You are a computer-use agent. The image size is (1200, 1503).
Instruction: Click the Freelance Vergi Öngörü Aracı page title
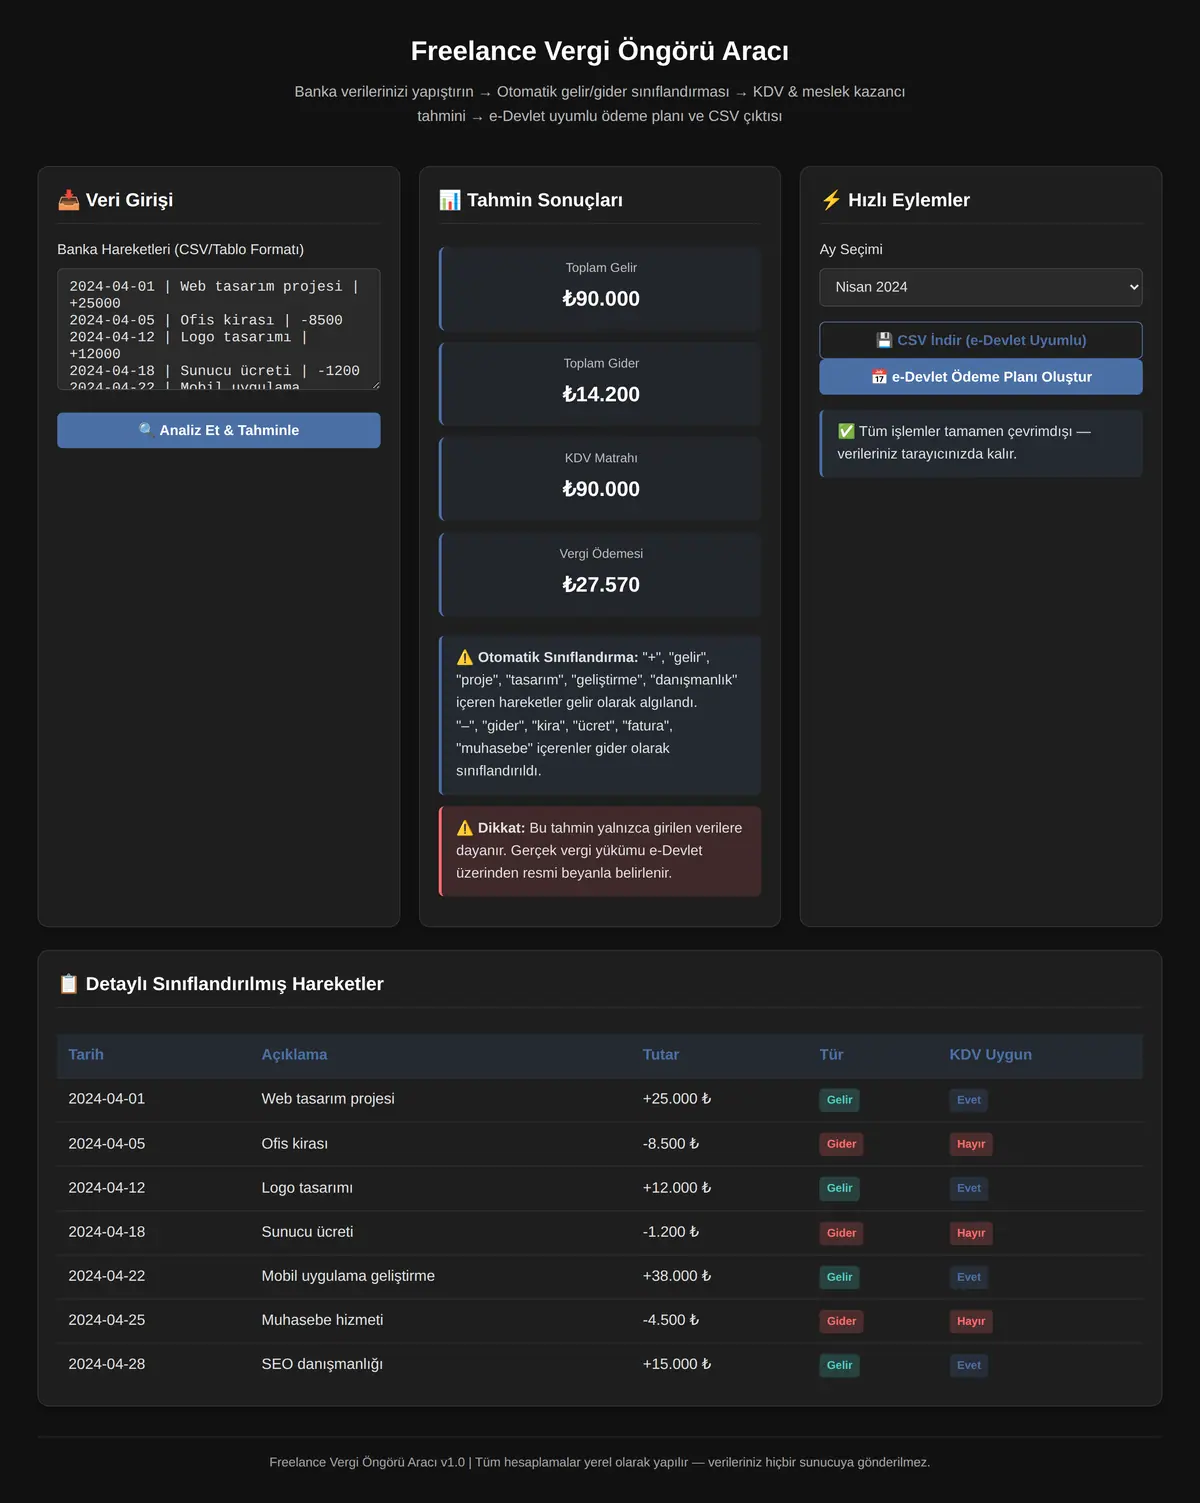point(600,51)
